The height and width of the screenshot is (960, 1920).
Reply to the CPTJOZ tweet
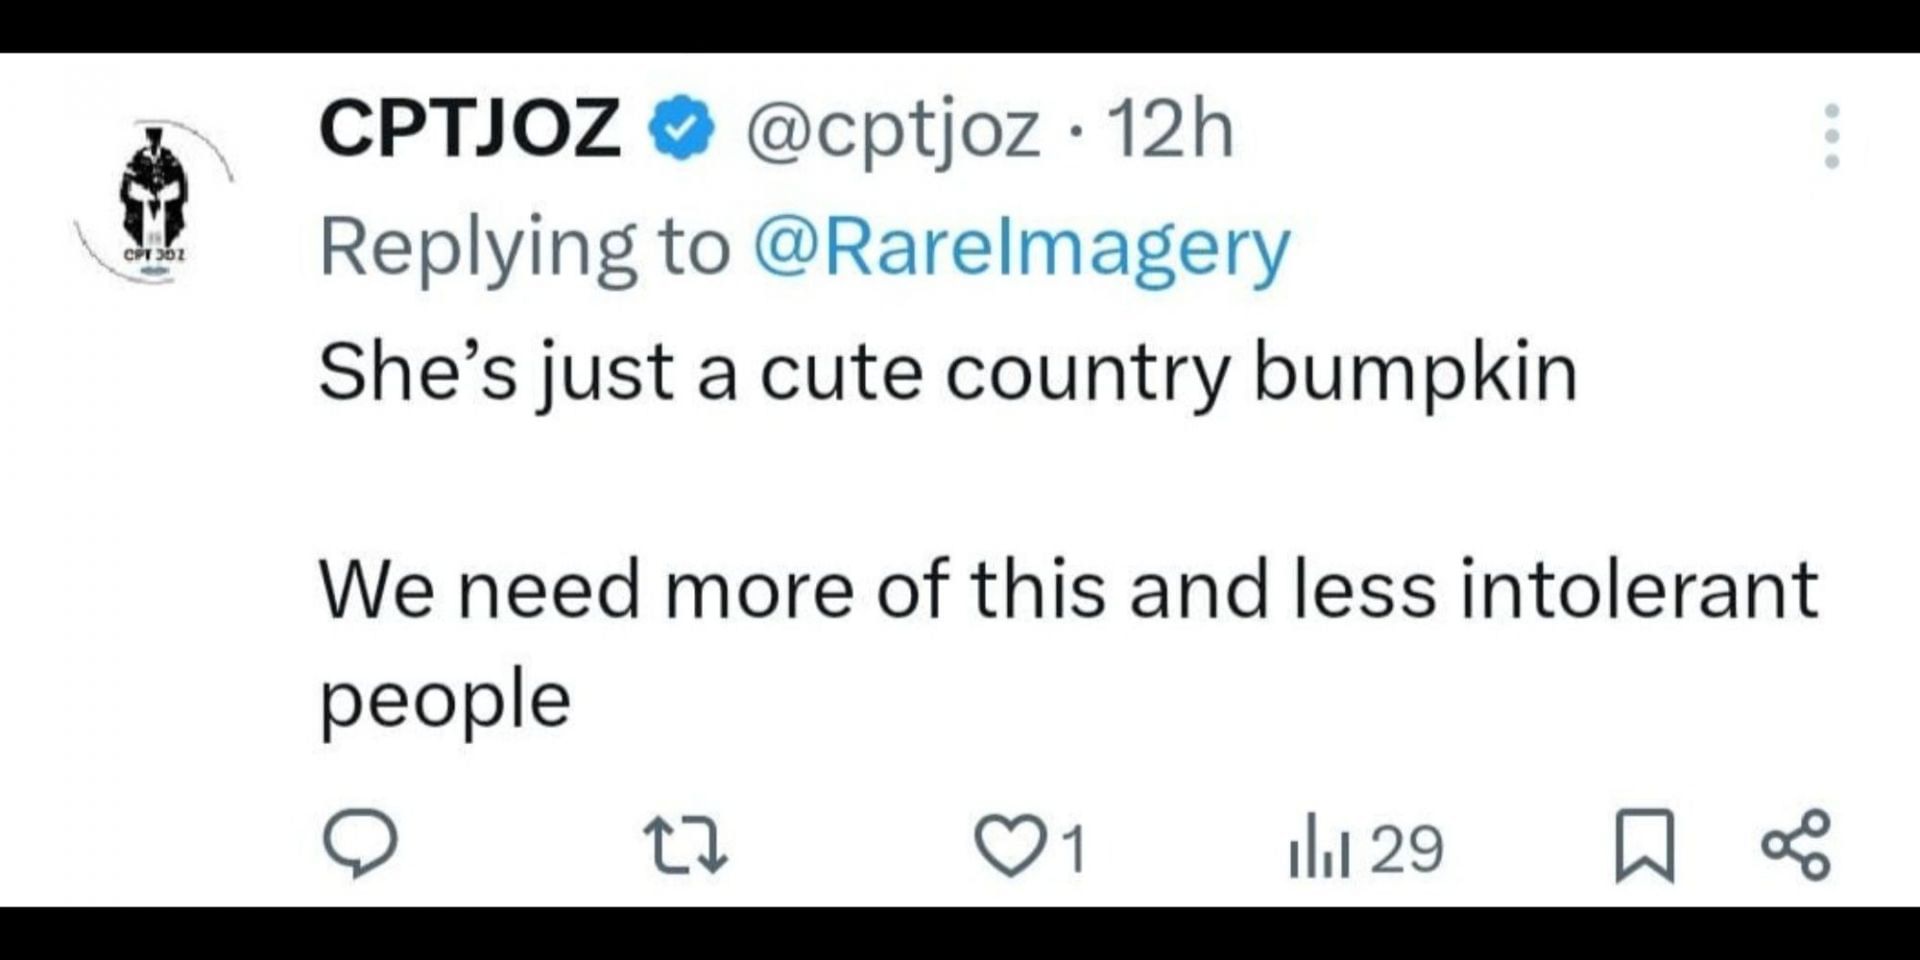tap(360, 845)
